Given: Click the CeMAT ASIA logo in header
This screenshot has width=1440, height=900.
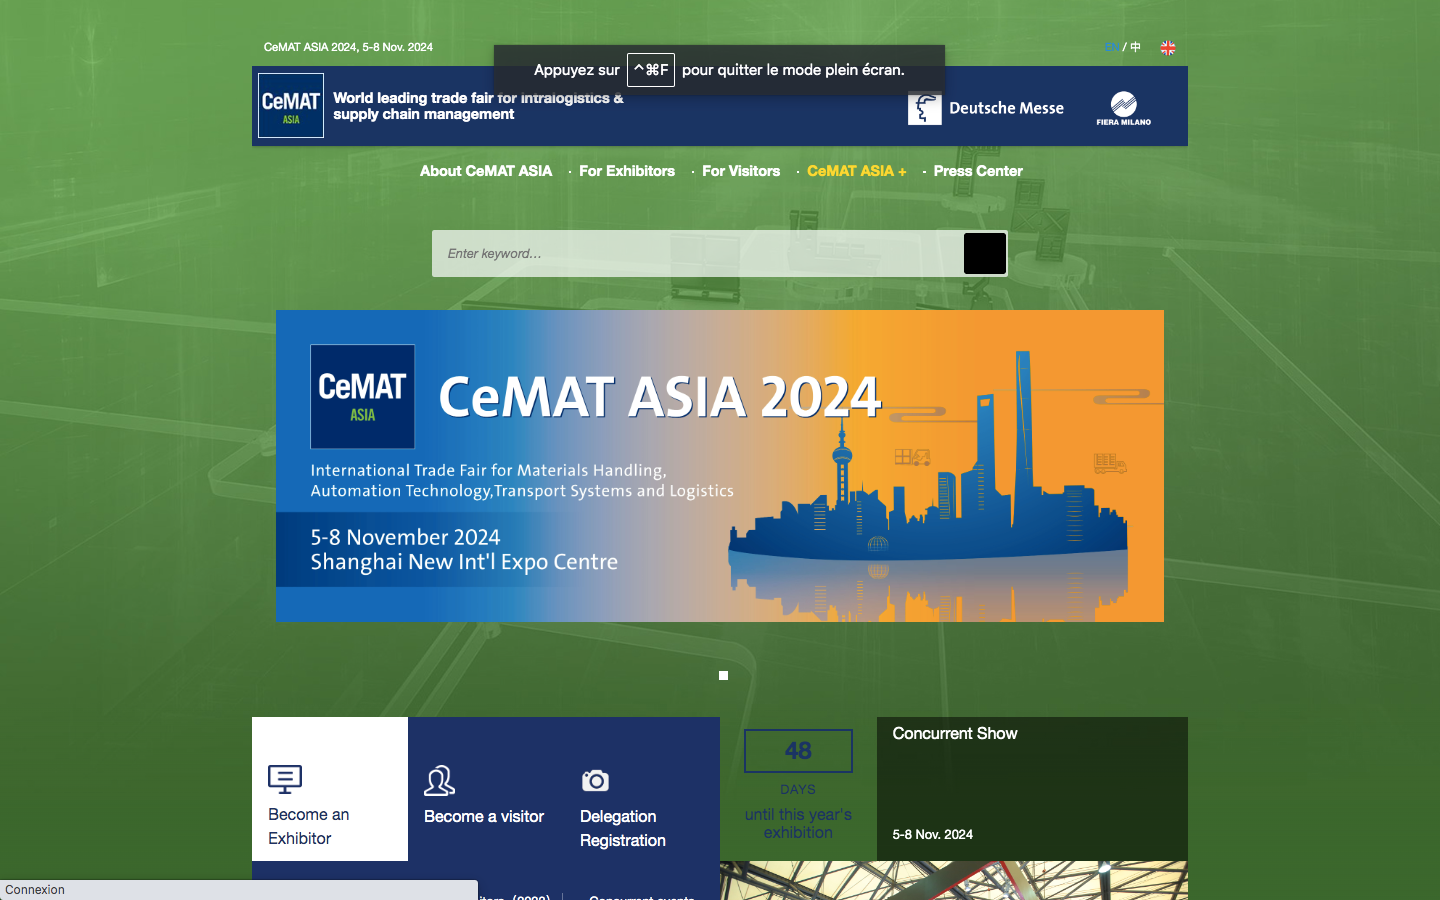Looking at the screenshot, I should point(290,105).
